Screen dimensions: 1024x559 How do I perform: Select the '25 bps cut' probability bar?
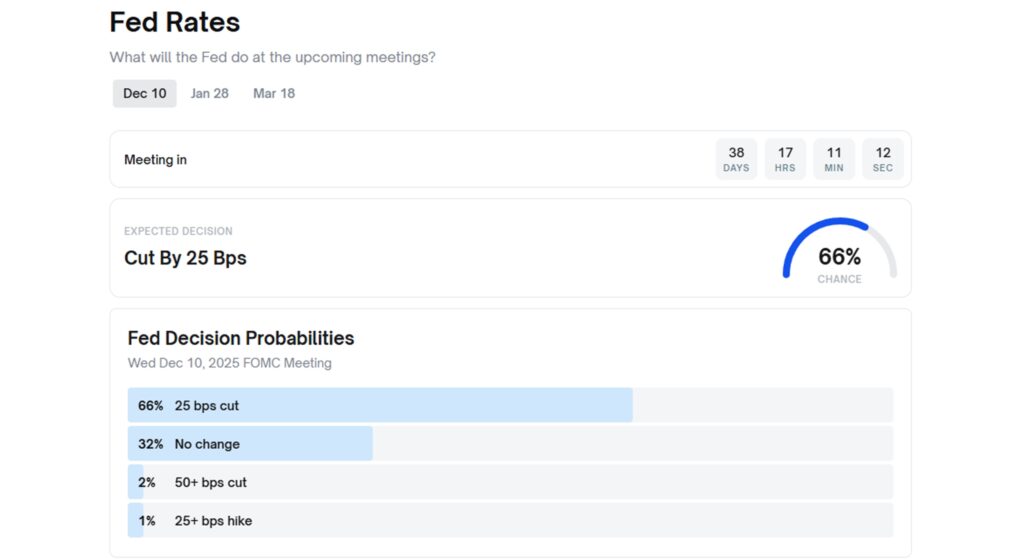(x=380, y=406)
